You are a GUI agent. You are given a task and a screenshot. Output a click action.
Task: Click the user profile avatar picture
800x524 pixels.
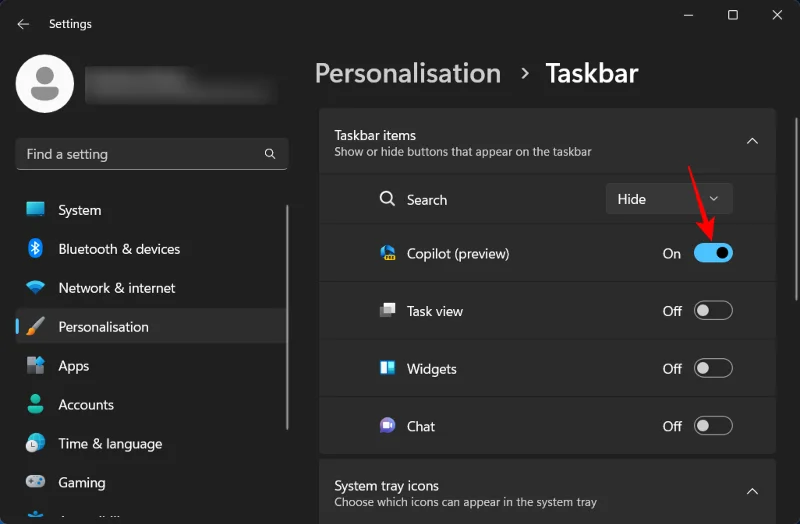(45, 84)
